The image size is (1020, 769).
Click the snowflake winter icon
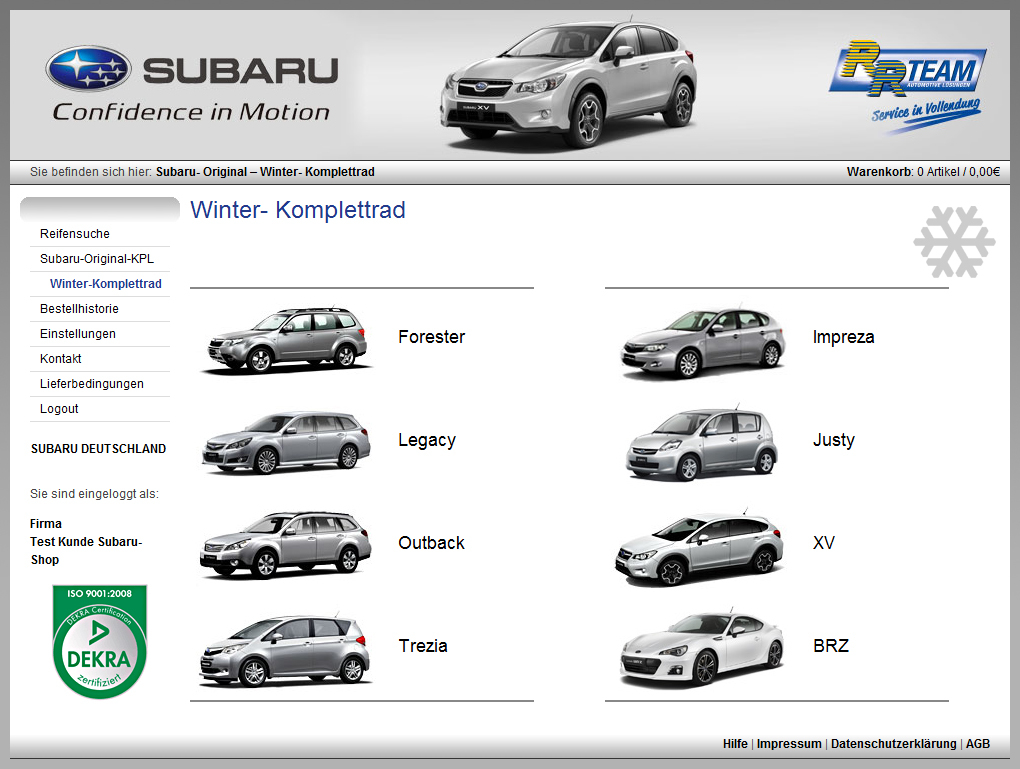(x=954, y=241)
